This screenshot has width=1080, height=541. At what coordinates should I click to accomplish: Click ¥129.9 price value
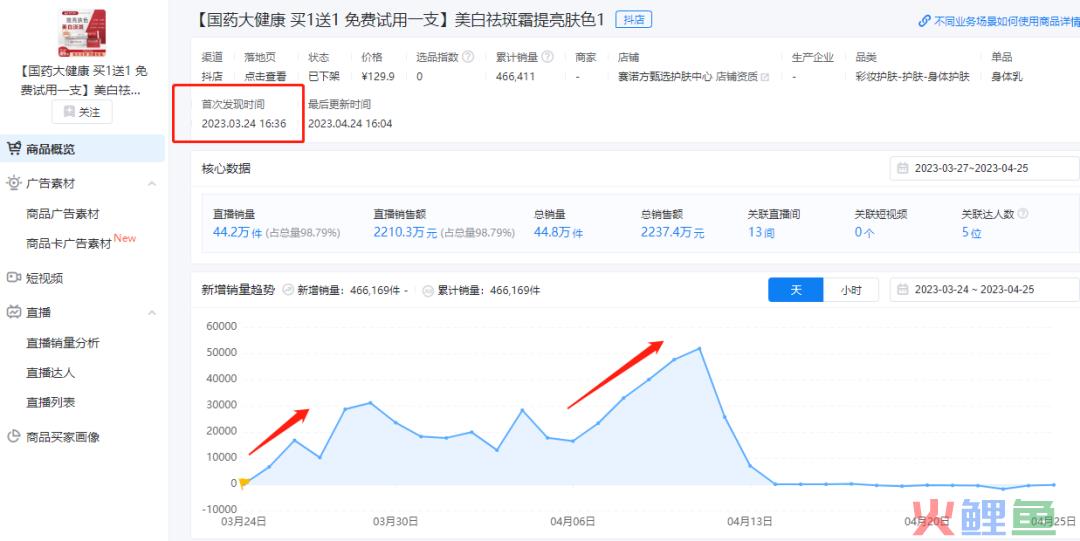click(378, 76)
